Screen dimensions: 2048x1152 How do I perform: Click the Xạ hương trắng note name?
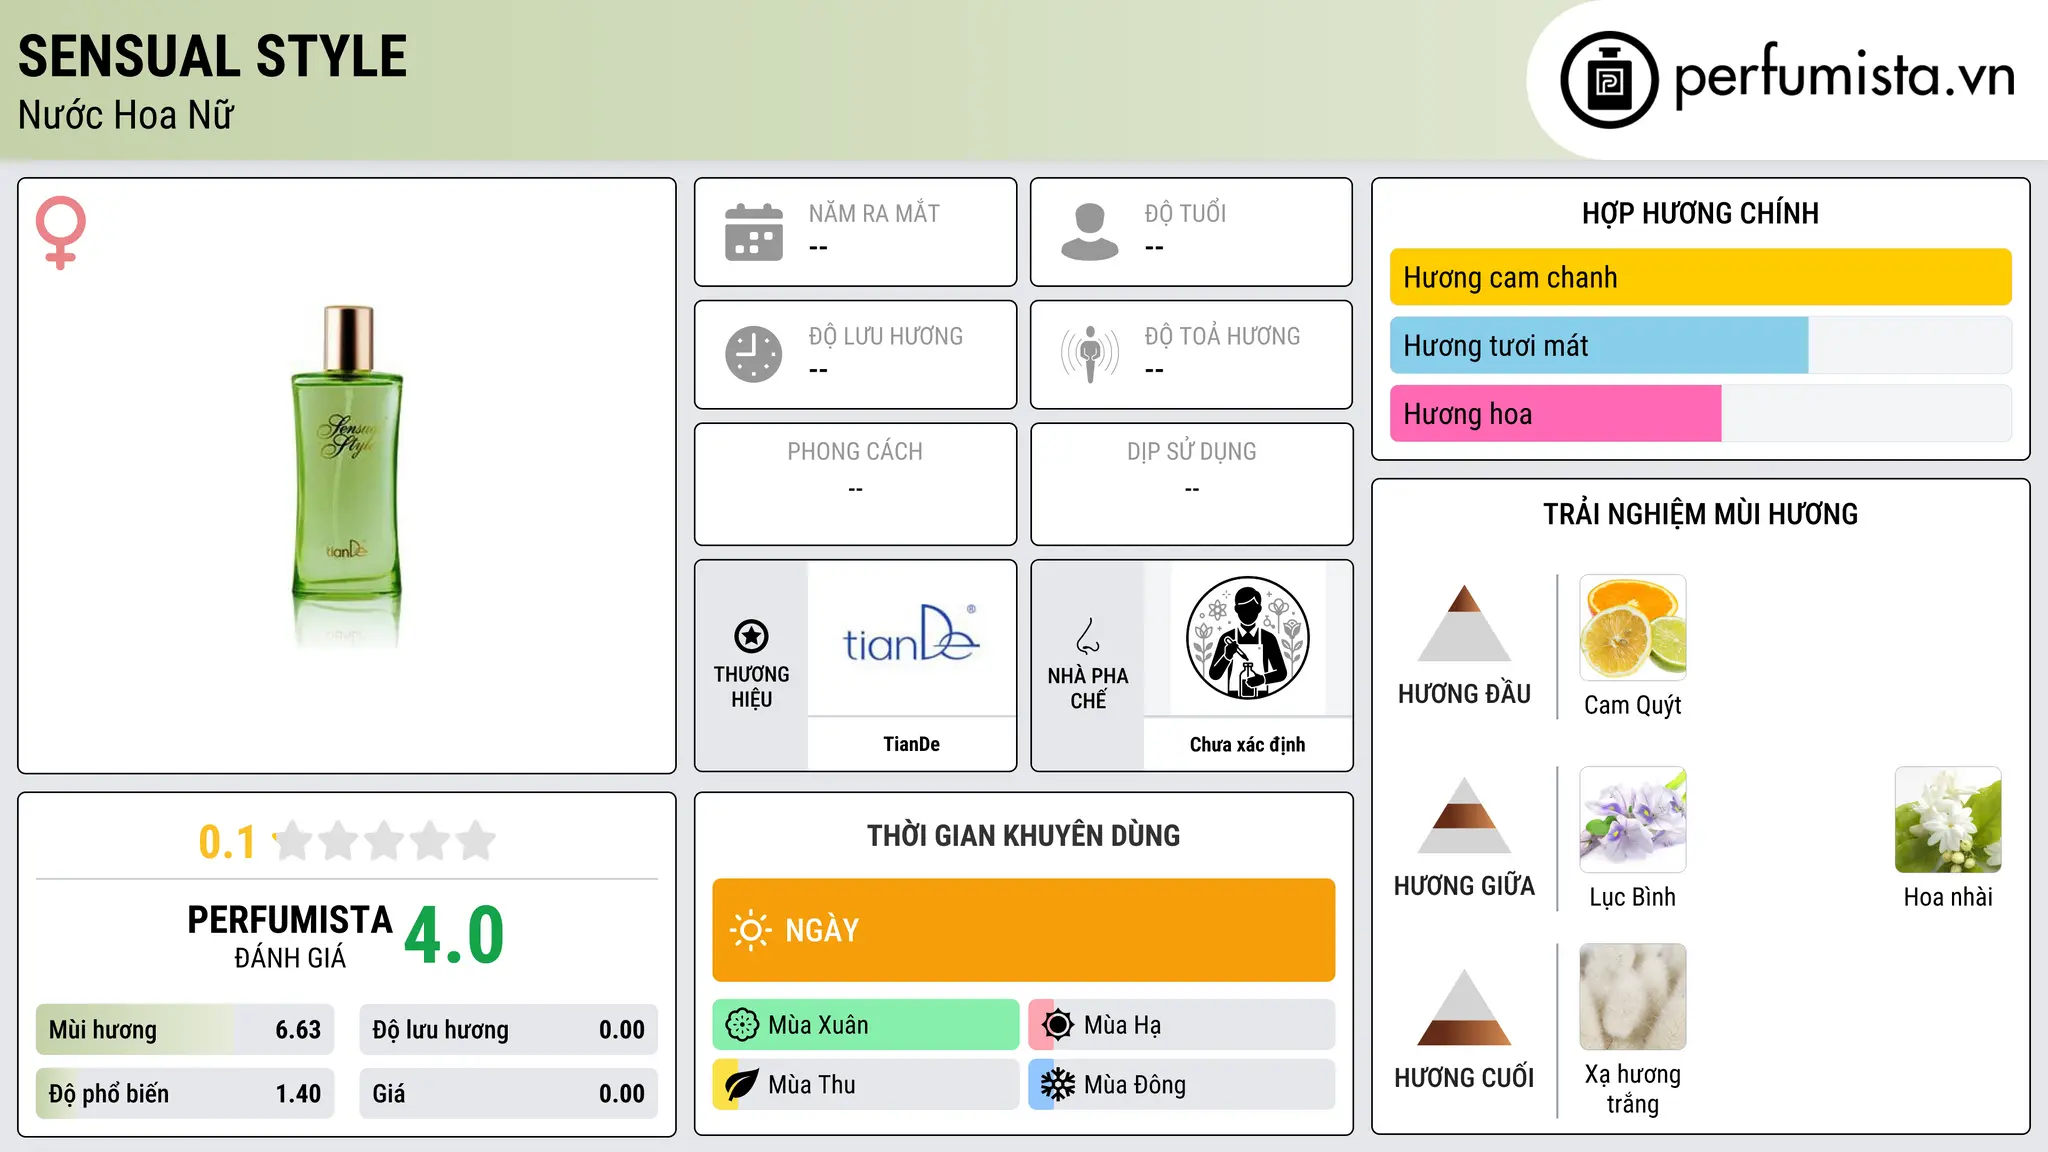[x=1632, y=1089]
